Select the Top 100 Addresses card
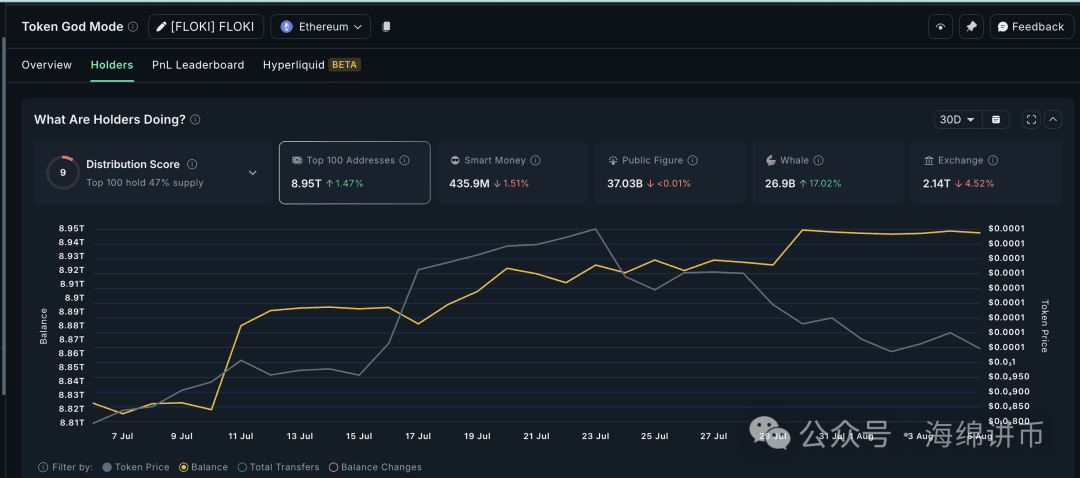This screenshot has height=478, width=1080. coord(355,172)
